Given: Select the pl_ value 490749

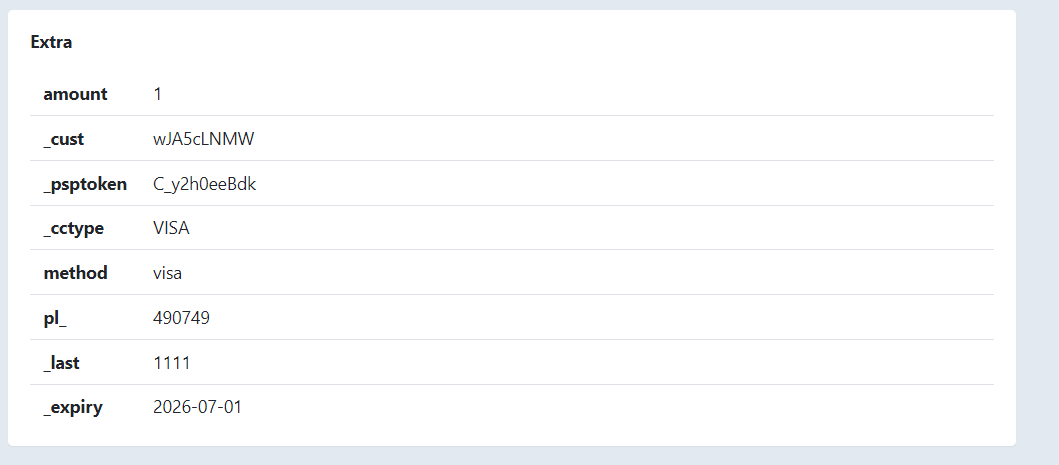Looking at the screenshot, I should click(x=181, y=318).
